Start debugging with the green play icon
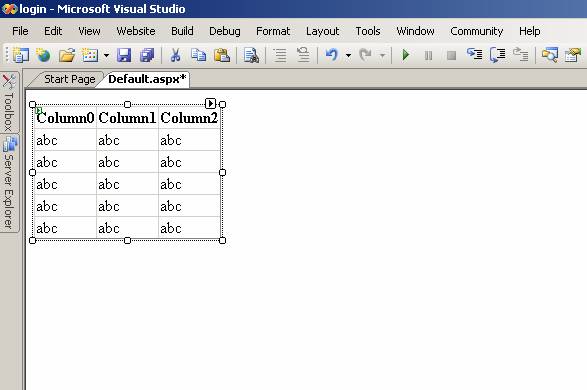The width and height of the screenshot is (587, 390). pos(405,55)
